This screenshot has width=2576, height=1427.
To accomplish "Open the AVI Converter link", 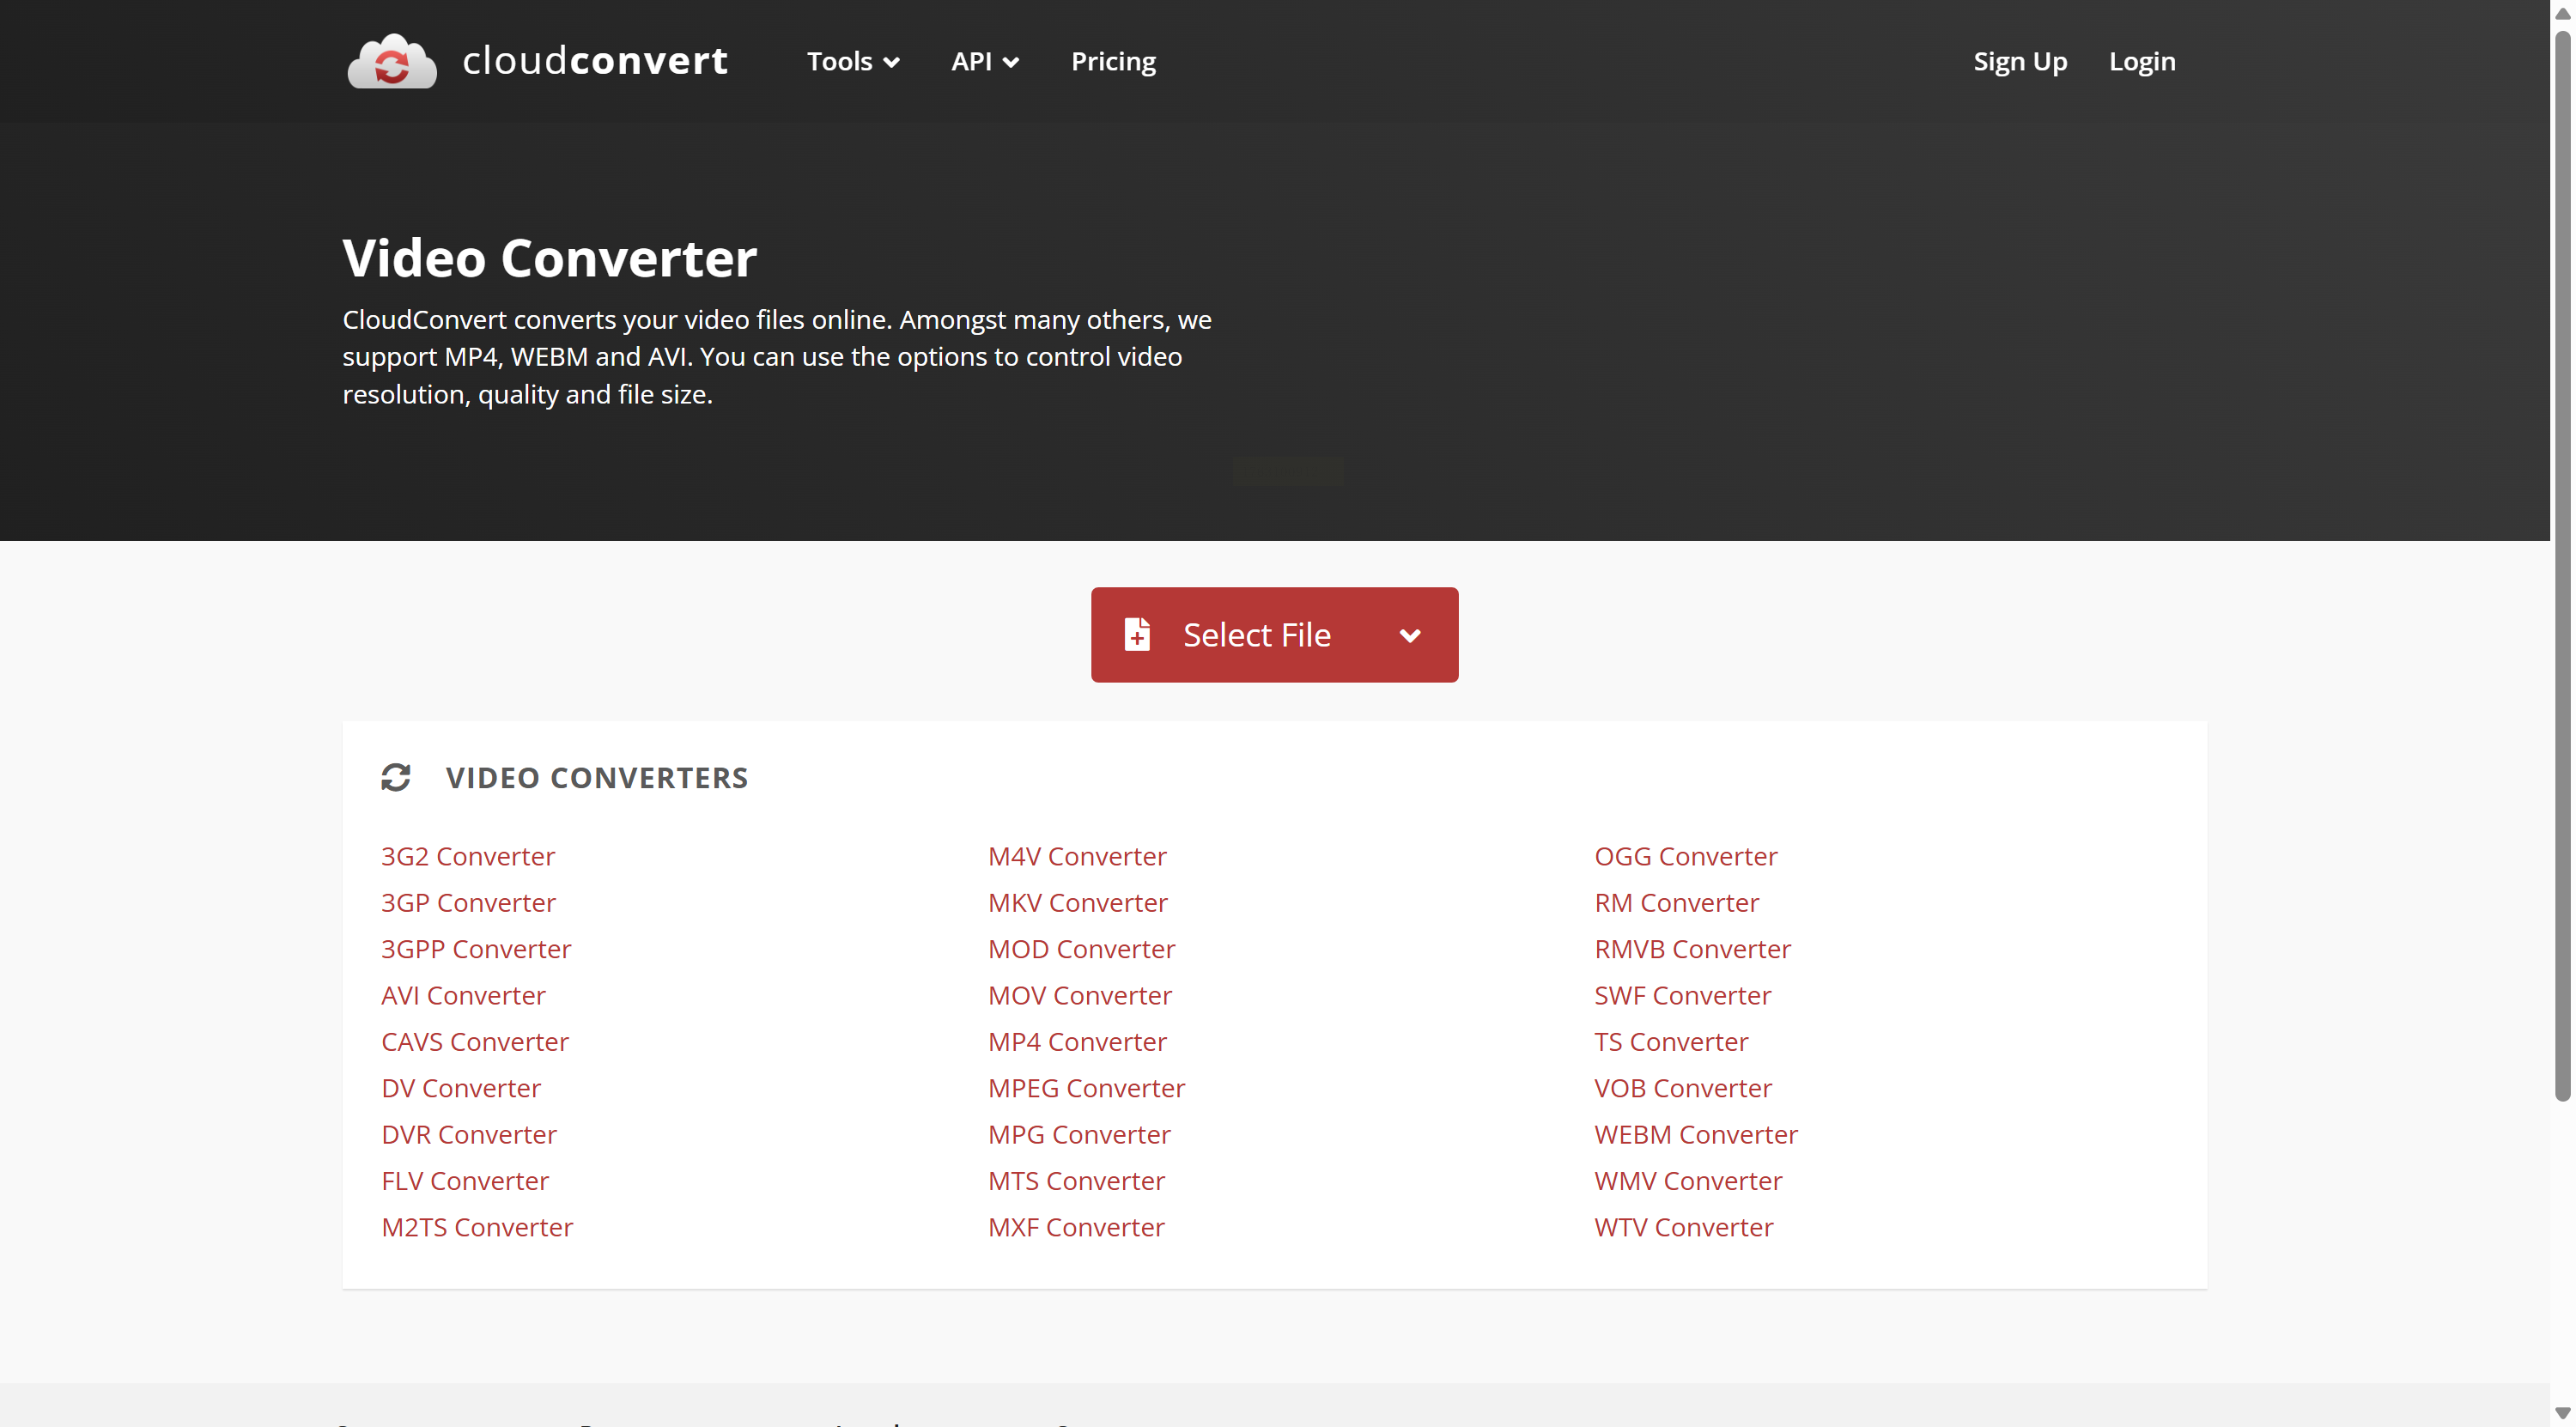I will click(x=463, y=996).
